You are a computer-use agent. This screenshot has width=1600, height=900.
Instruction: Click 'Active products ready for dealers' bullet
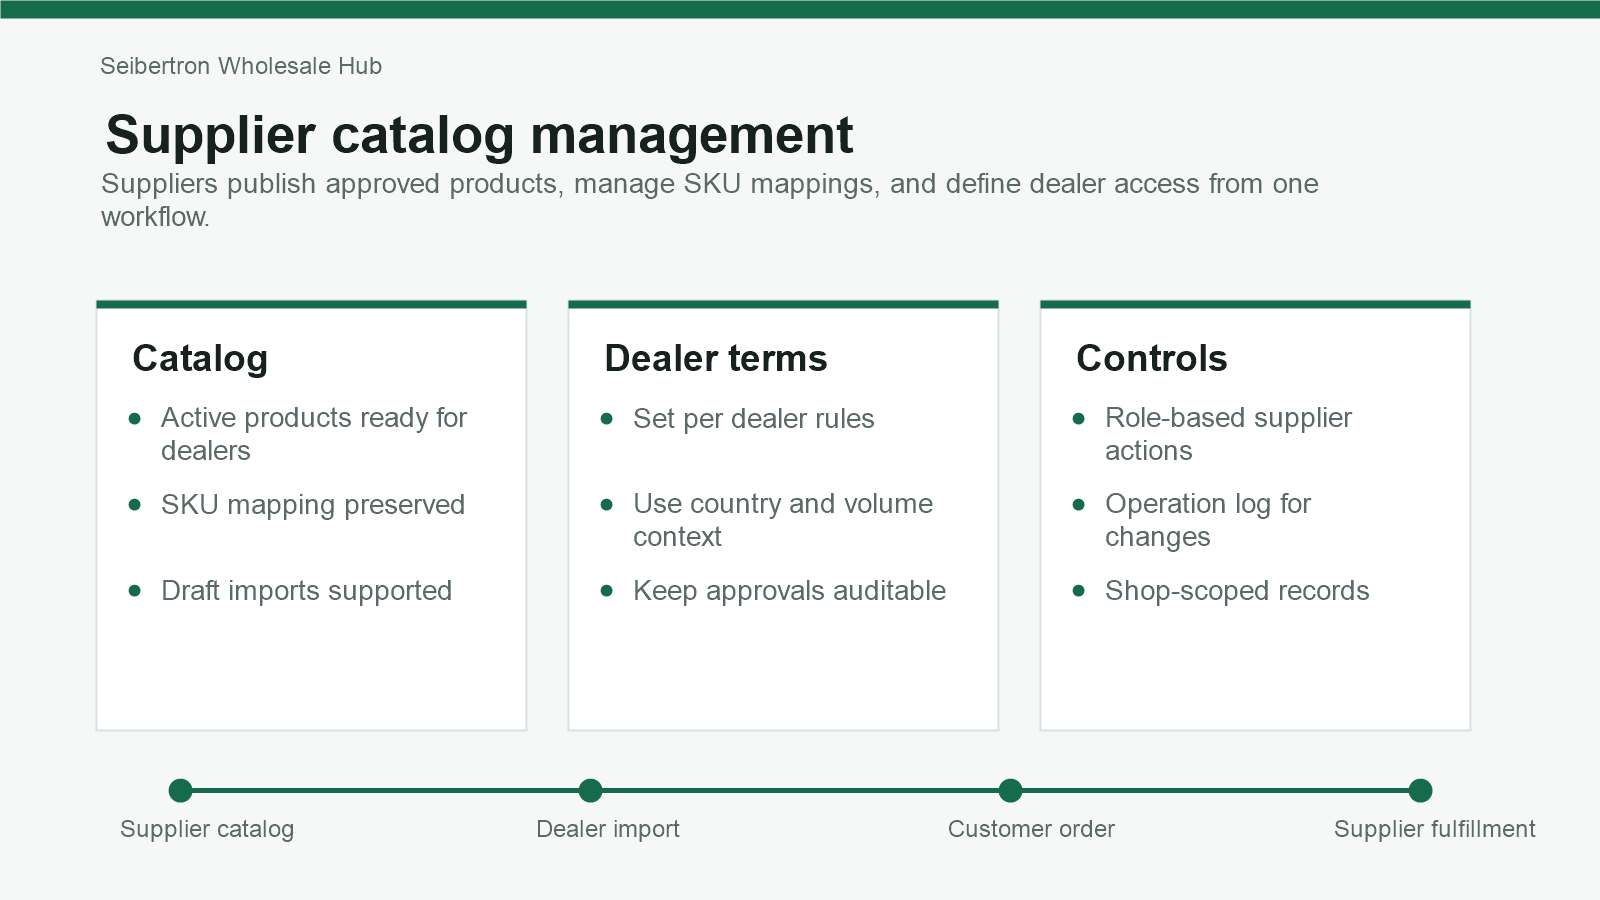[x=314, y=434]
